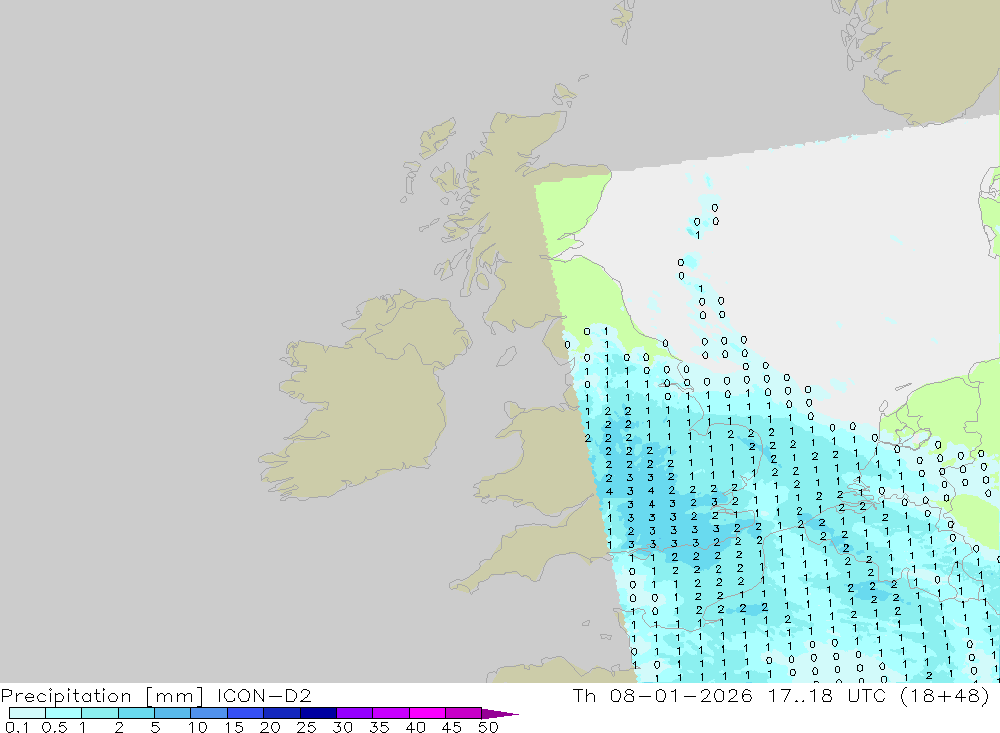Click the 'Th' weekday abbreviation
This screenshot has width=1000, height=733.
tap(584, 695)
